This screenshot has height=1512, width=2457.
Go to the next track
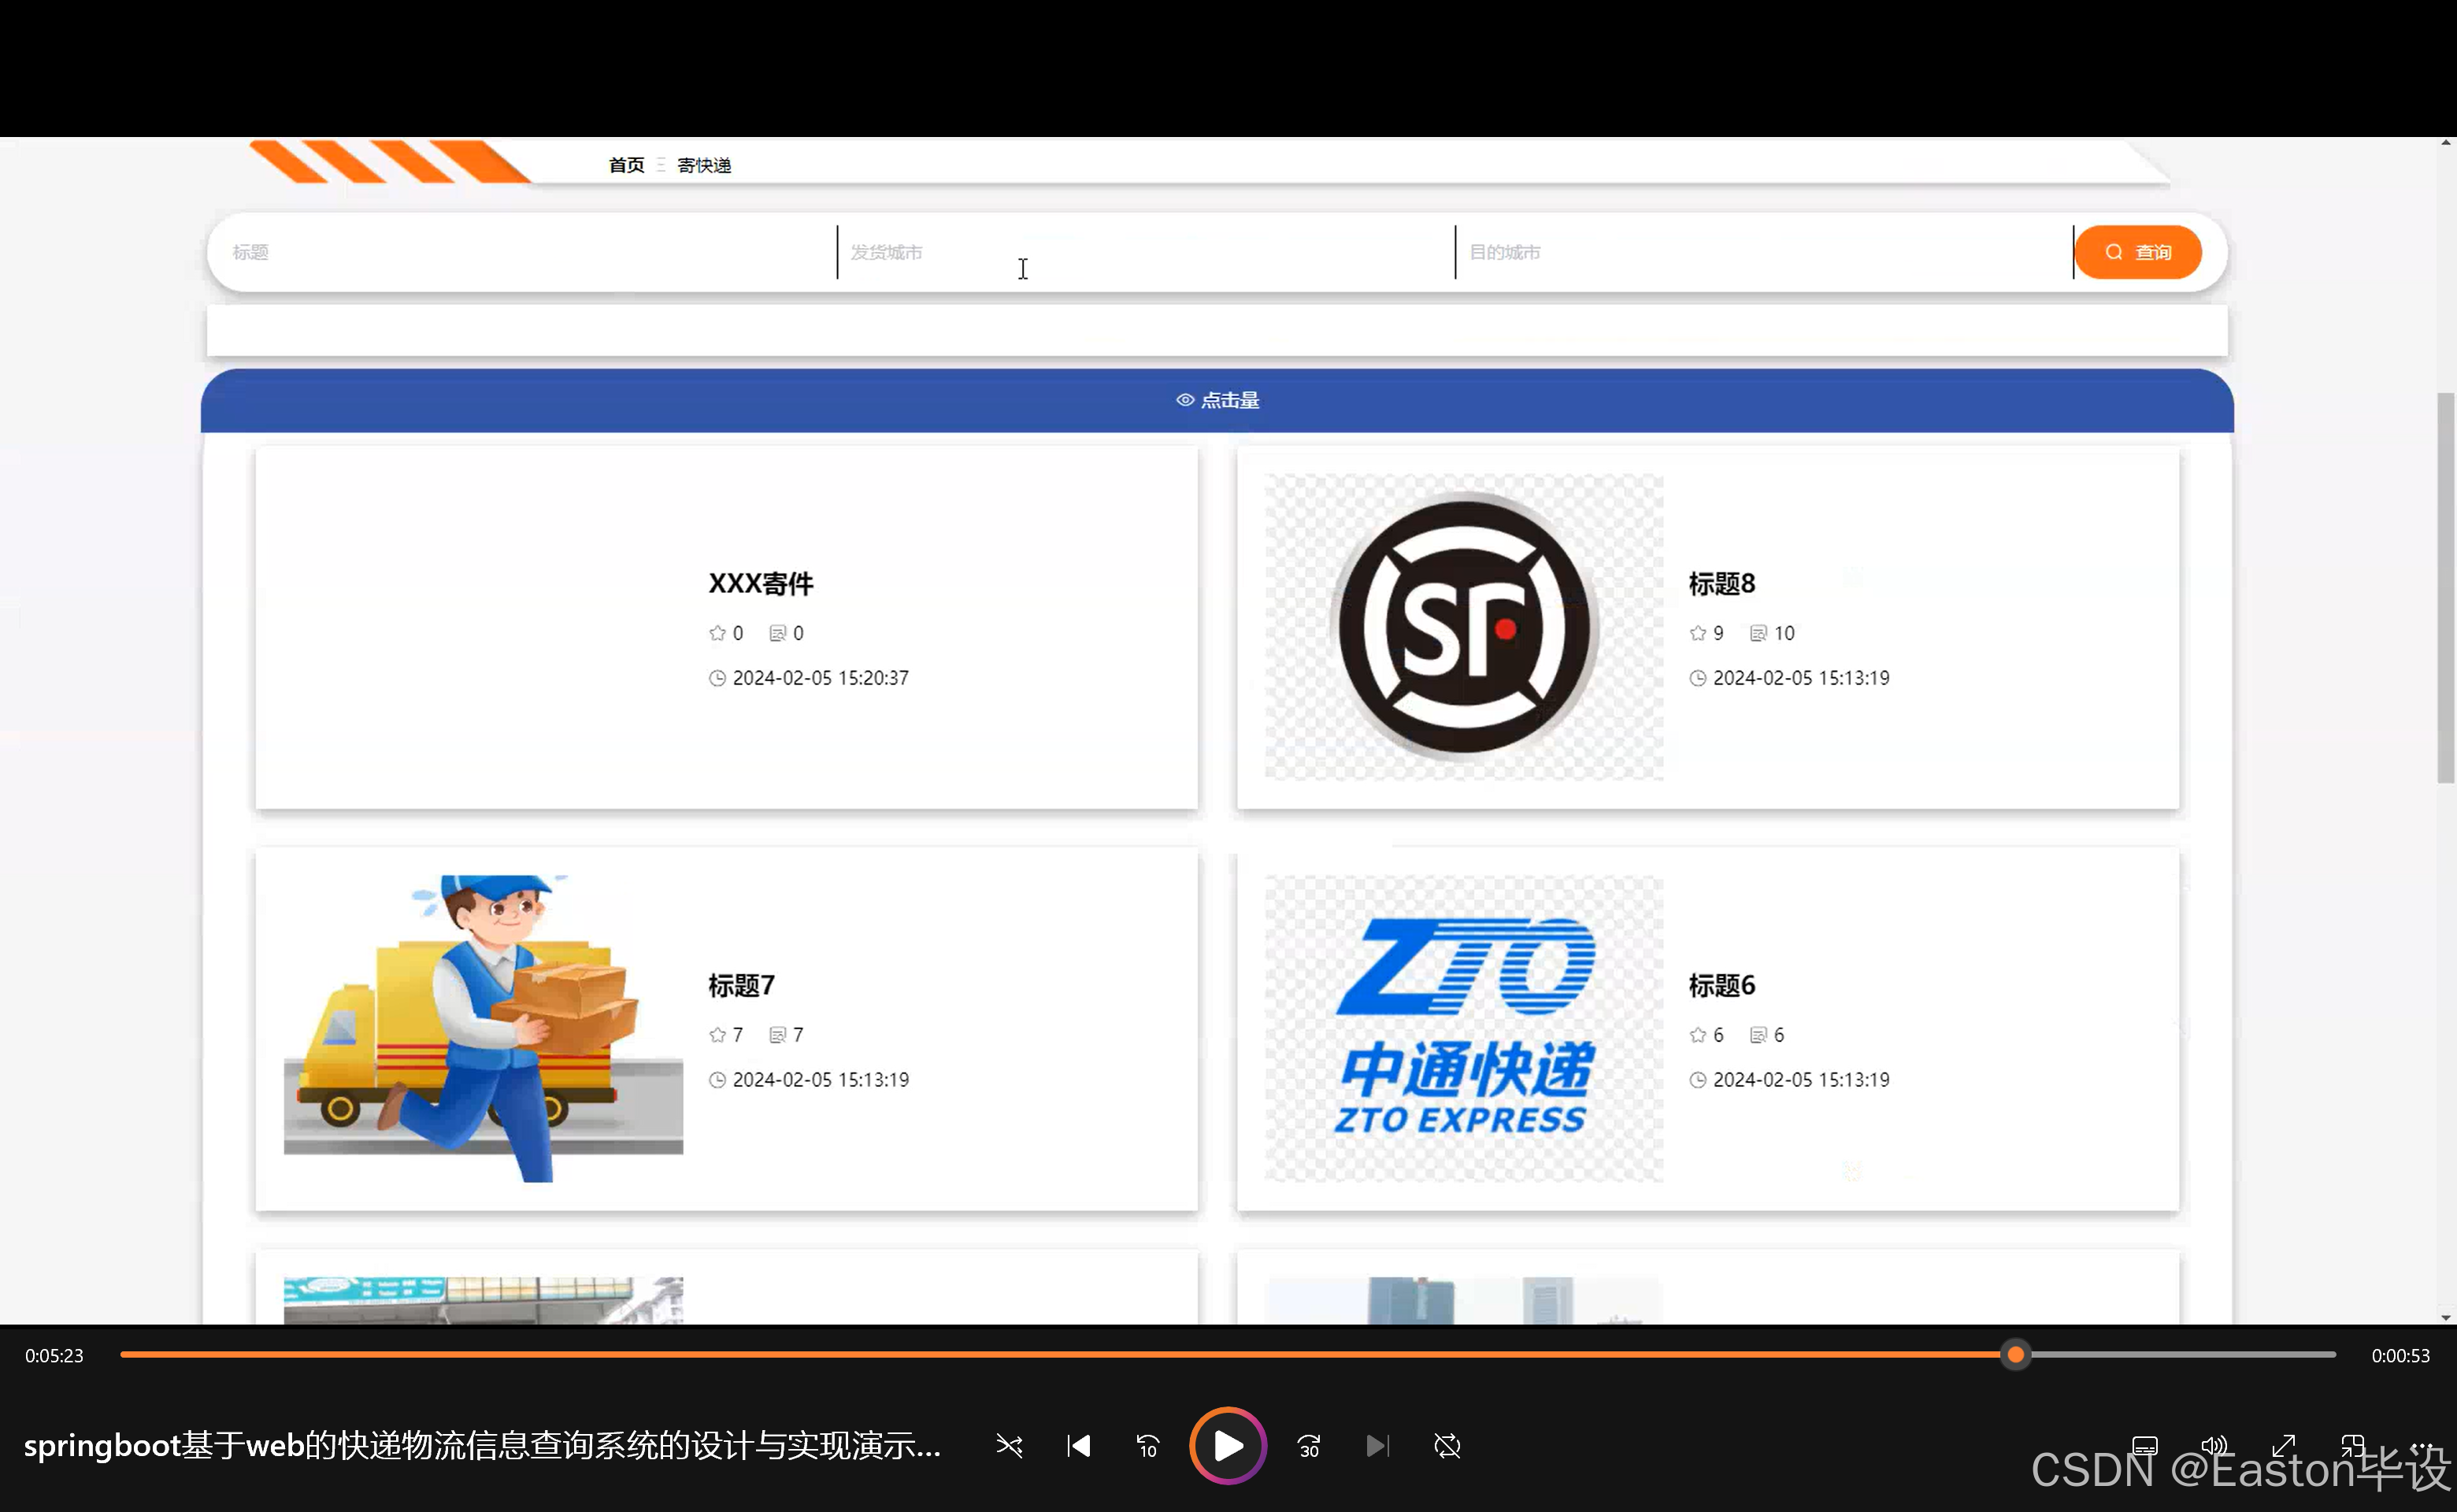[1377, 1446]
